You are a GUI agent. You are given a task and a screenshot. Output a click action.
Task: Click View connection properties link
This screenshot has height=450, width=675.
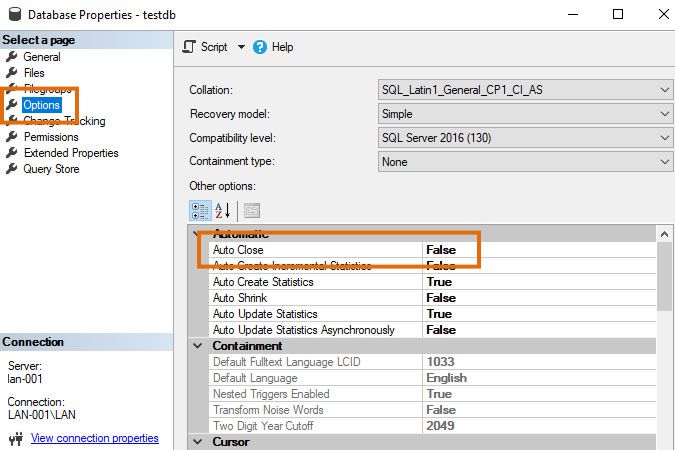point(94,438)
